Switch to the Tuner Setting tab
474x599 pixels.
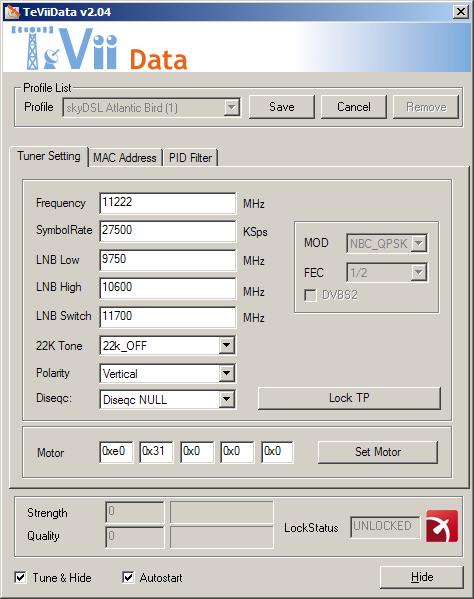(x=49, y=156)
